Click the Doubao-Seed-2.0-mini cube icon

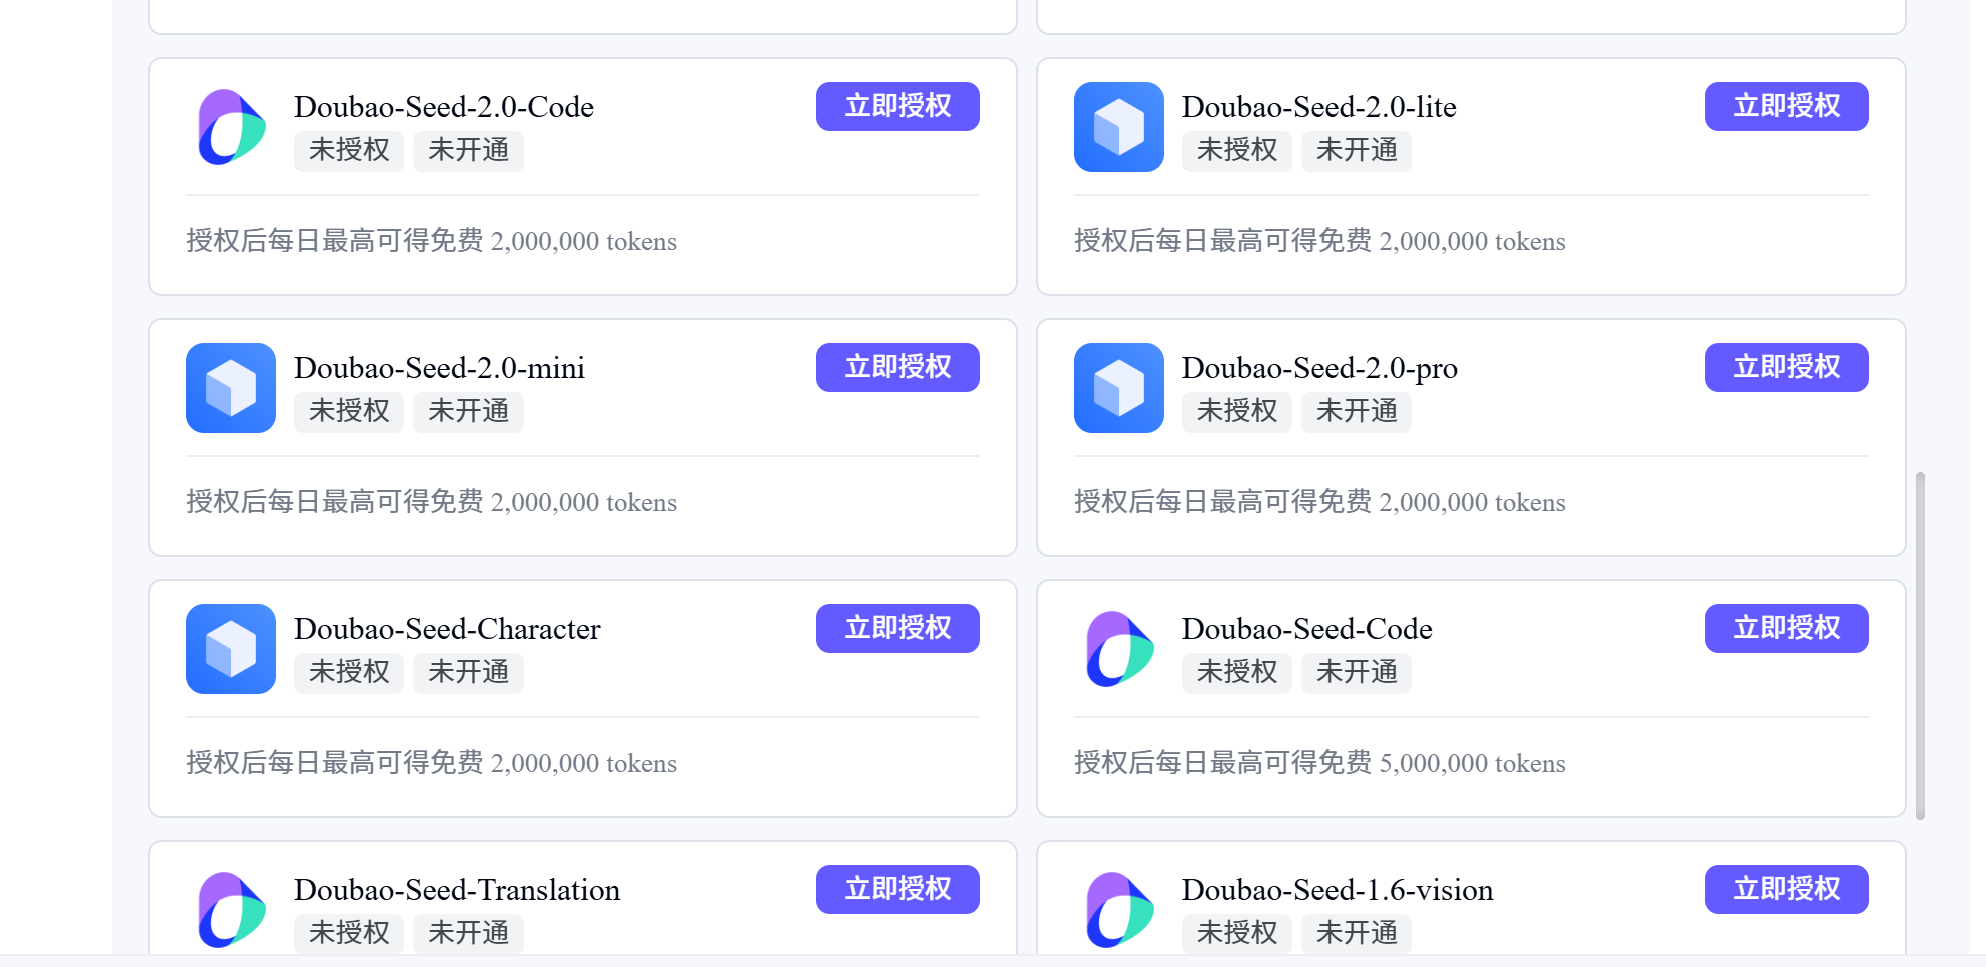tap(231, 388)
